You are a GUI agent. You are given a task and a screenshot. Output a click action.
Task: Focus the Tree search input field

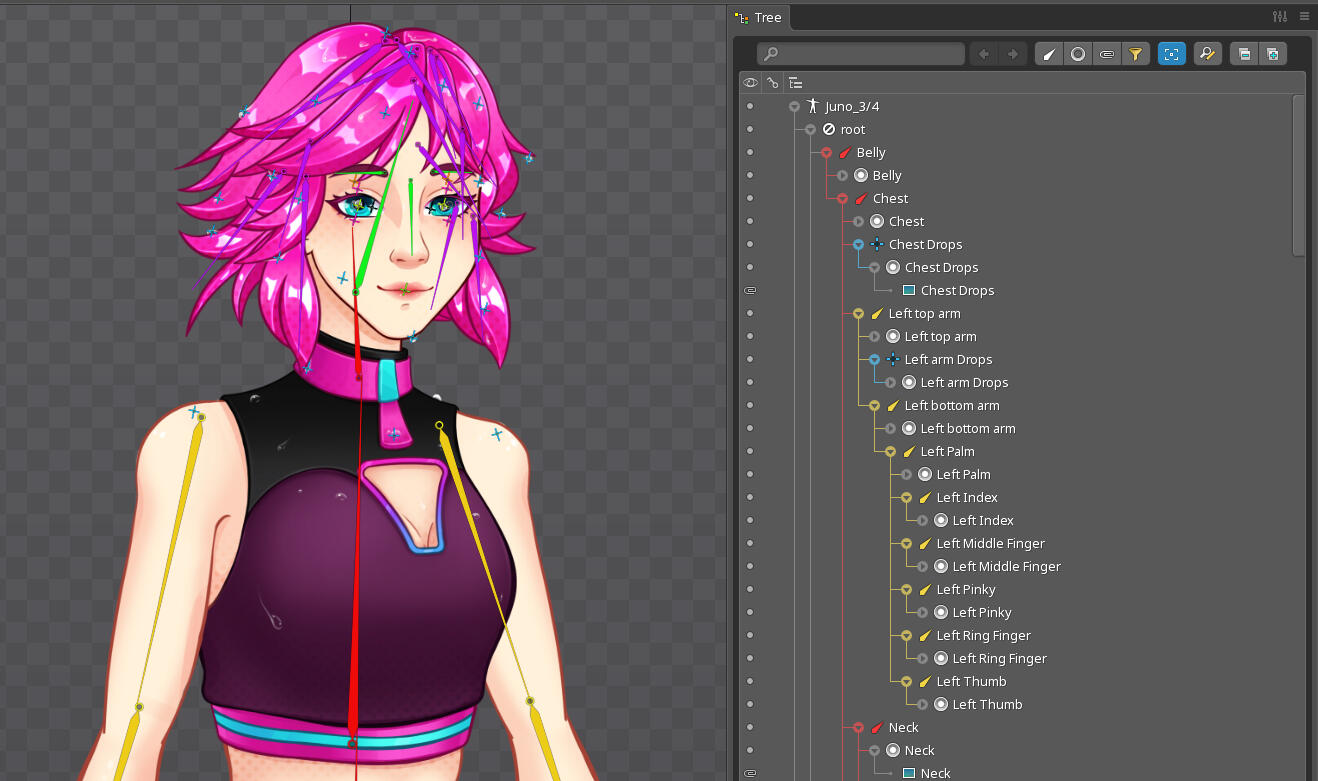(x=860, y=54)
